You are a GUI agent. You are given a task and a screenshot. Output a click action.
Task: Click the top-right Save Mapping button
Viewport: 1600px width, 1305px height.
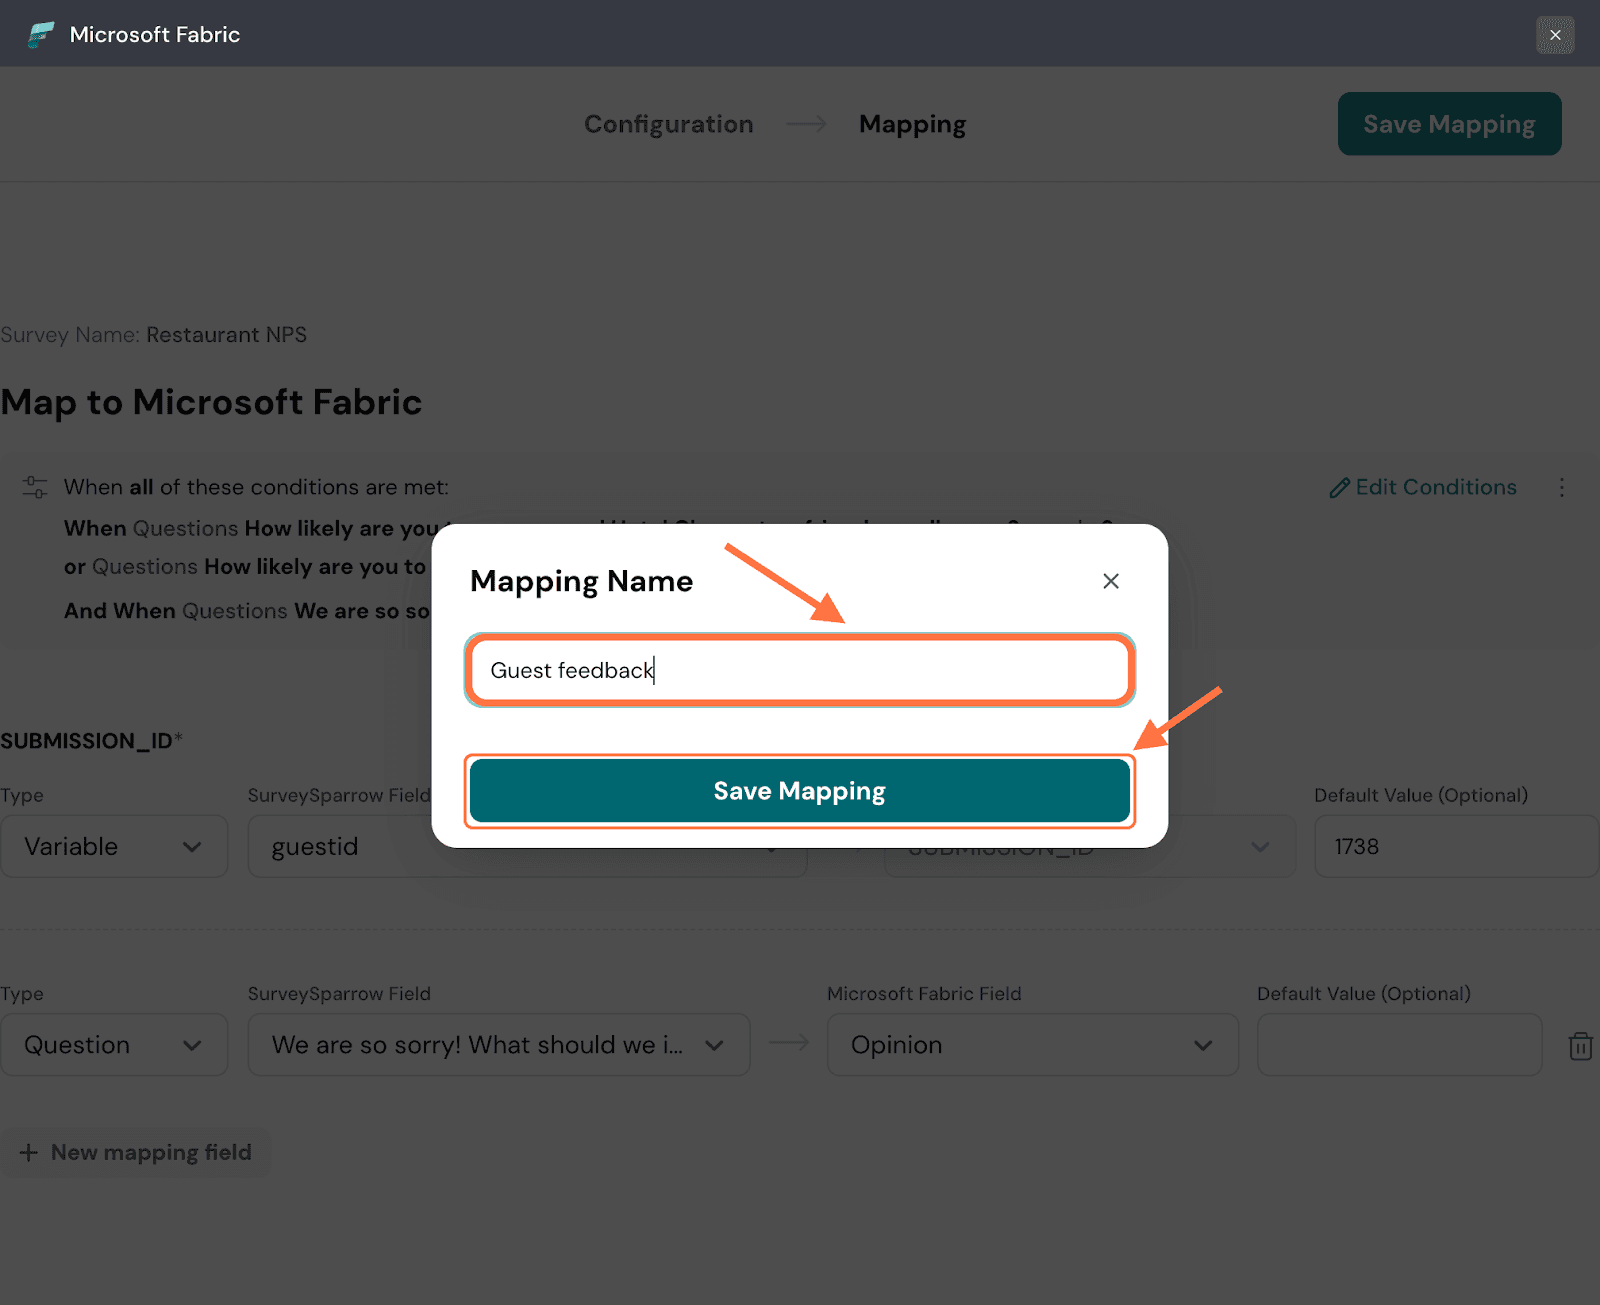click(1449, 124)
